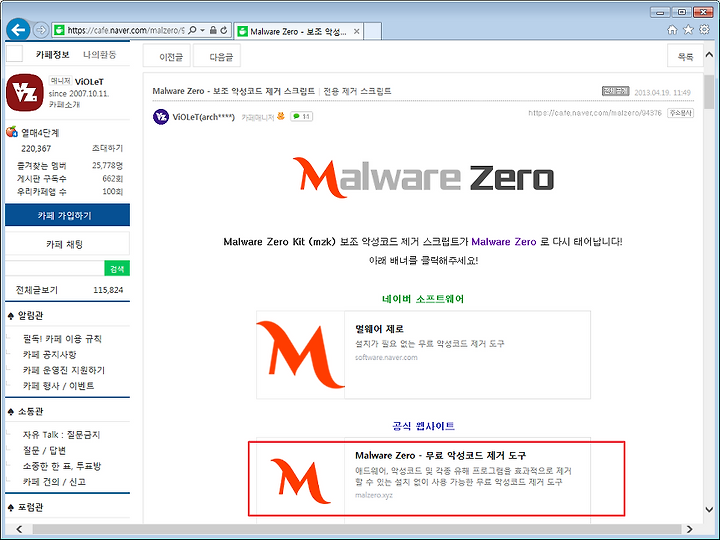Open the browser Home icon

click(x=672, y=30)
